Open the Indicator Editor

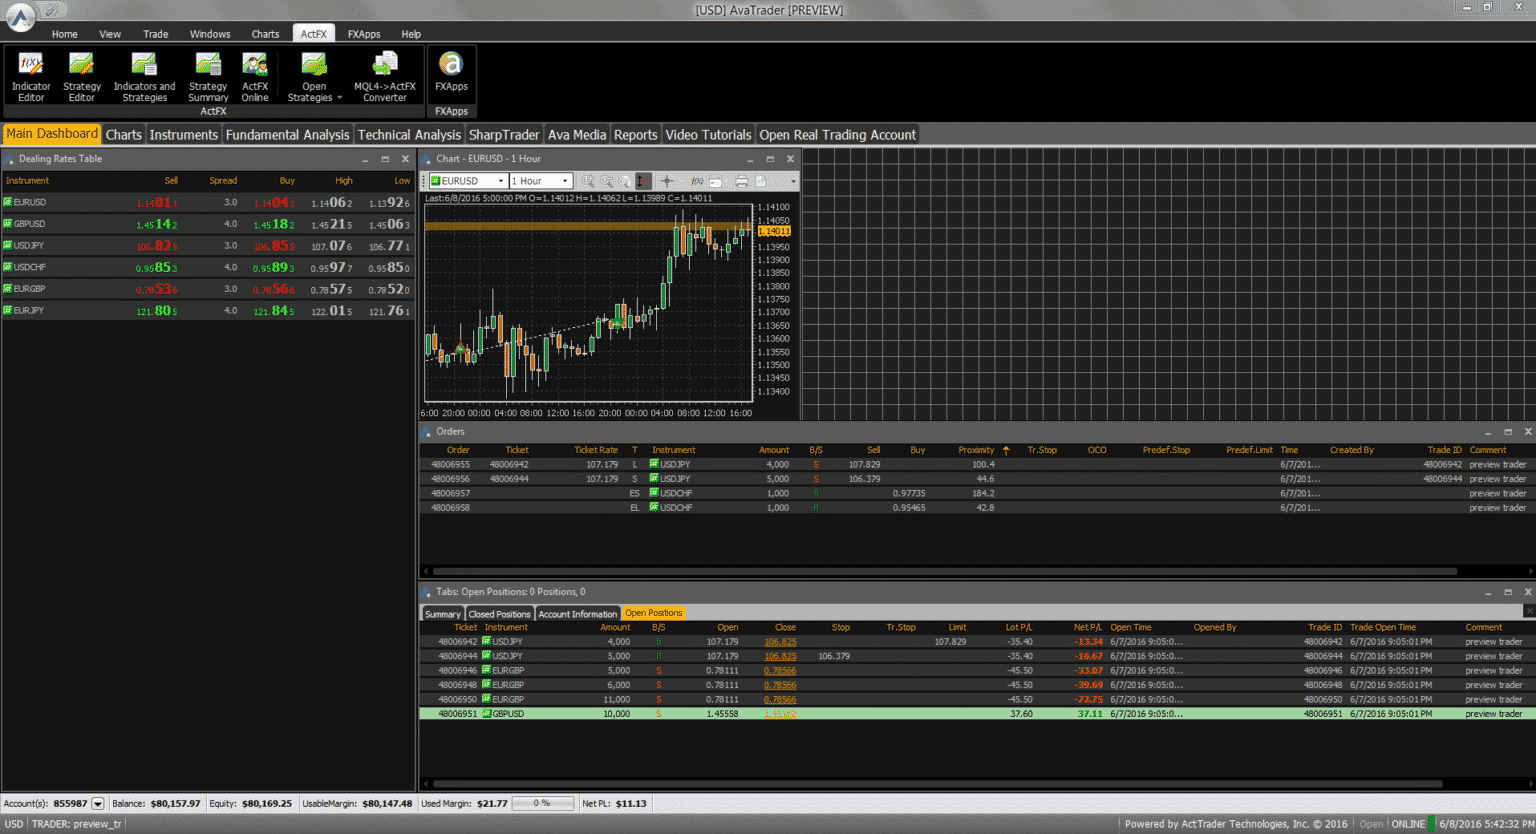pyautogui.click(x=30, y=75)
